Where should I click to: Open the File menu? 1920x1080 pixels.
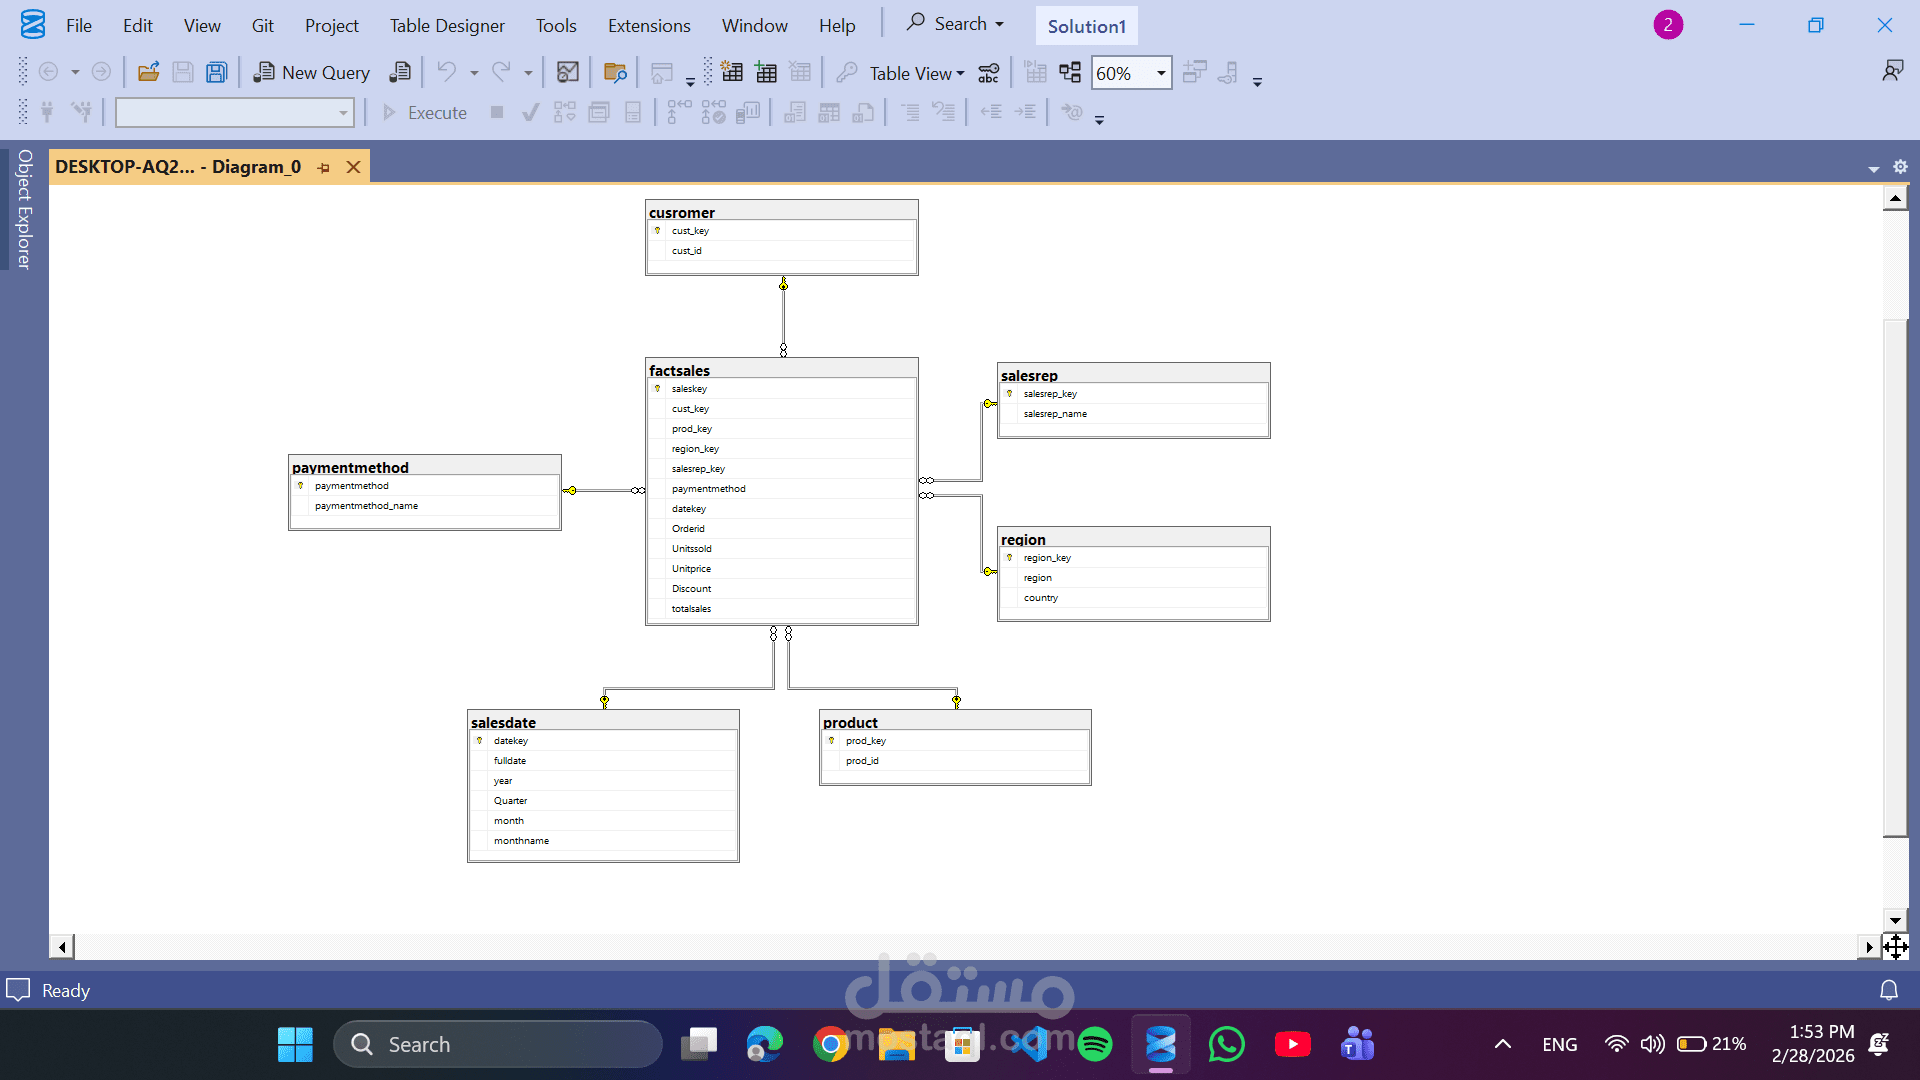(x=79, y=25)
